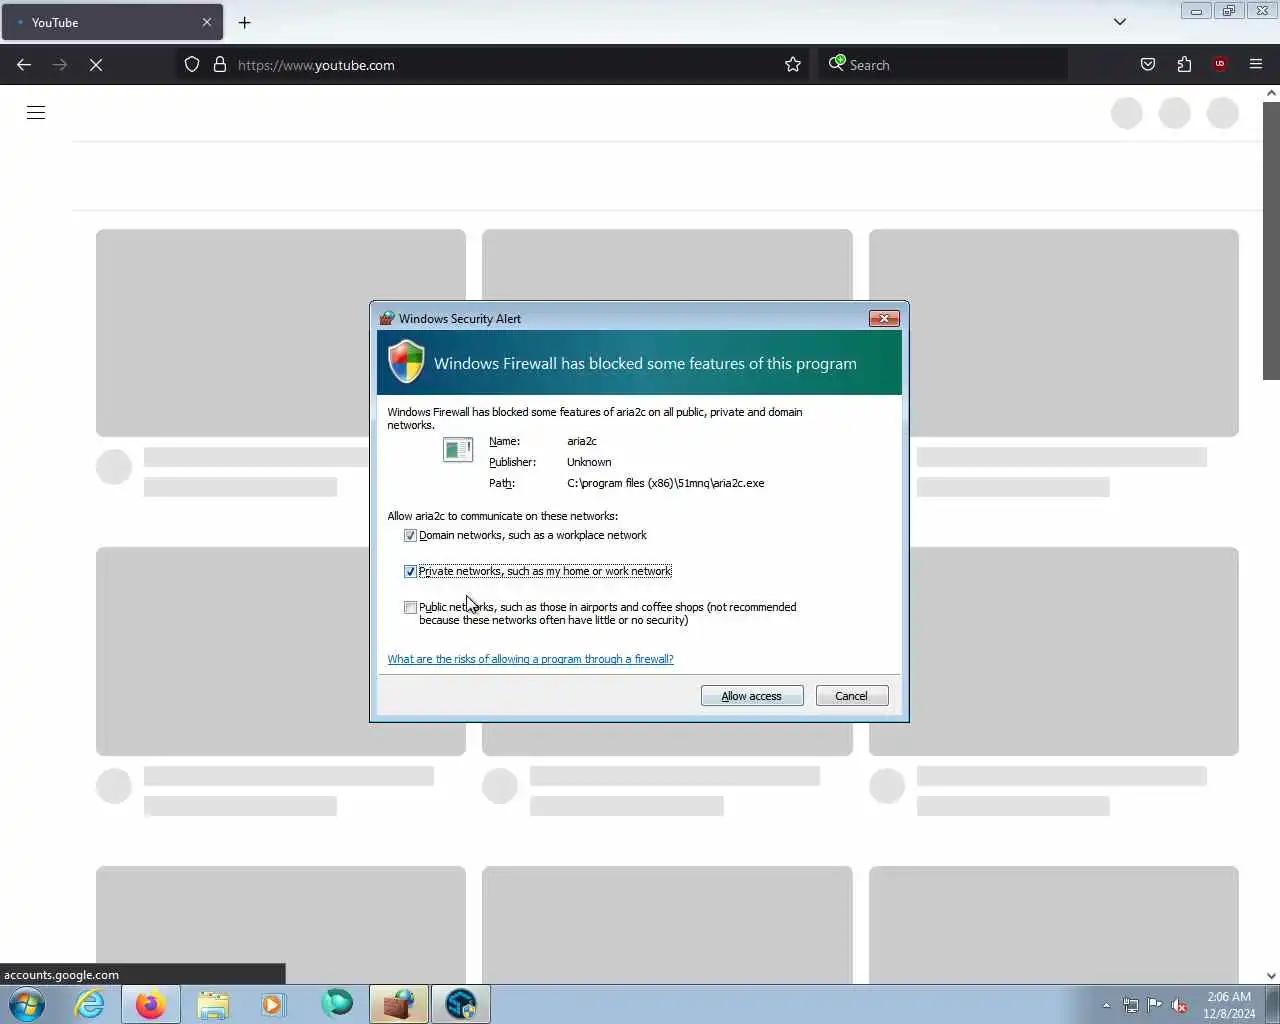Open firewall risks help link

530,659
